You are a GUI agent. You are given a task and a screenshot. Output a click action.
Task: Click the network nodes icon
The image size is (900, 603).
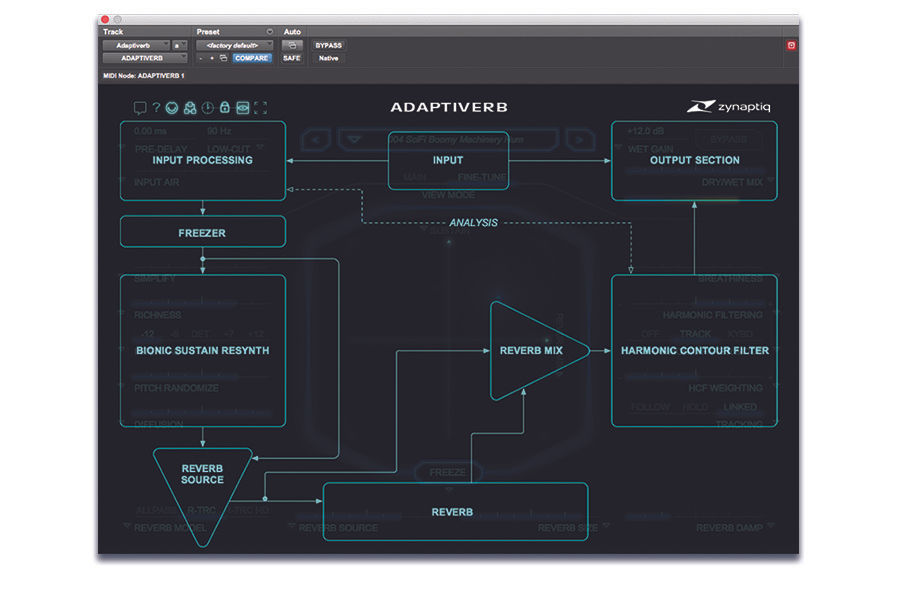pos(191,107)
